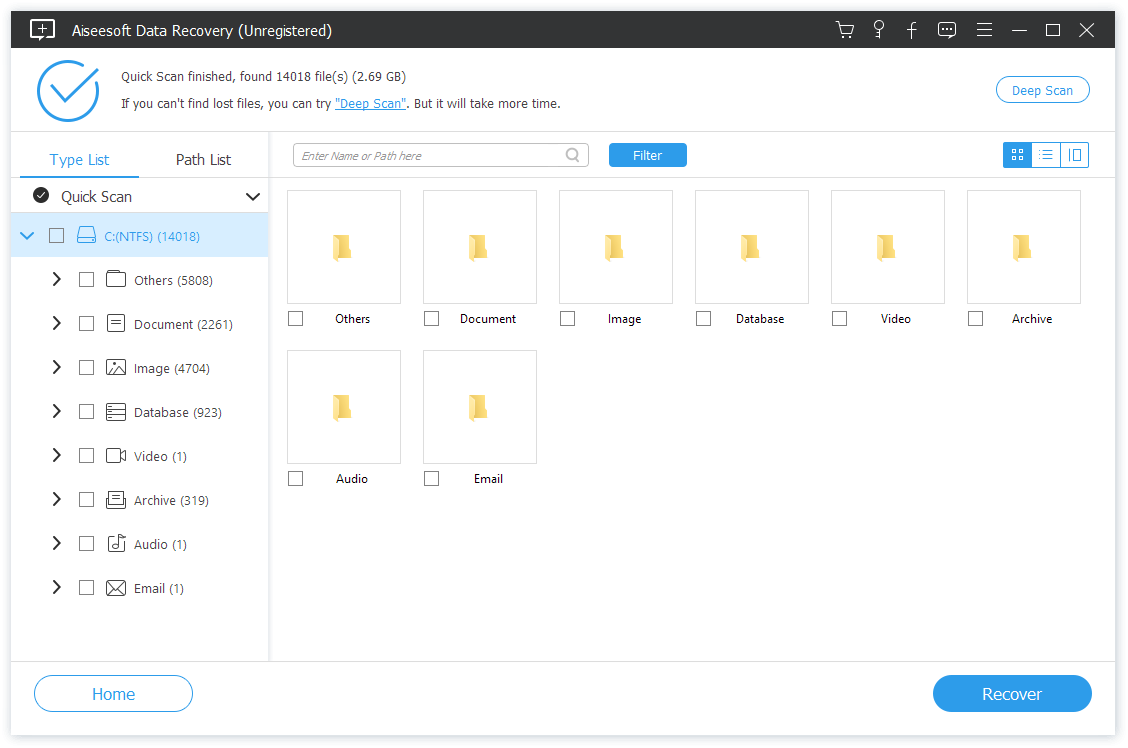Open the hamburger menu in title bar

tap(984, 29)
